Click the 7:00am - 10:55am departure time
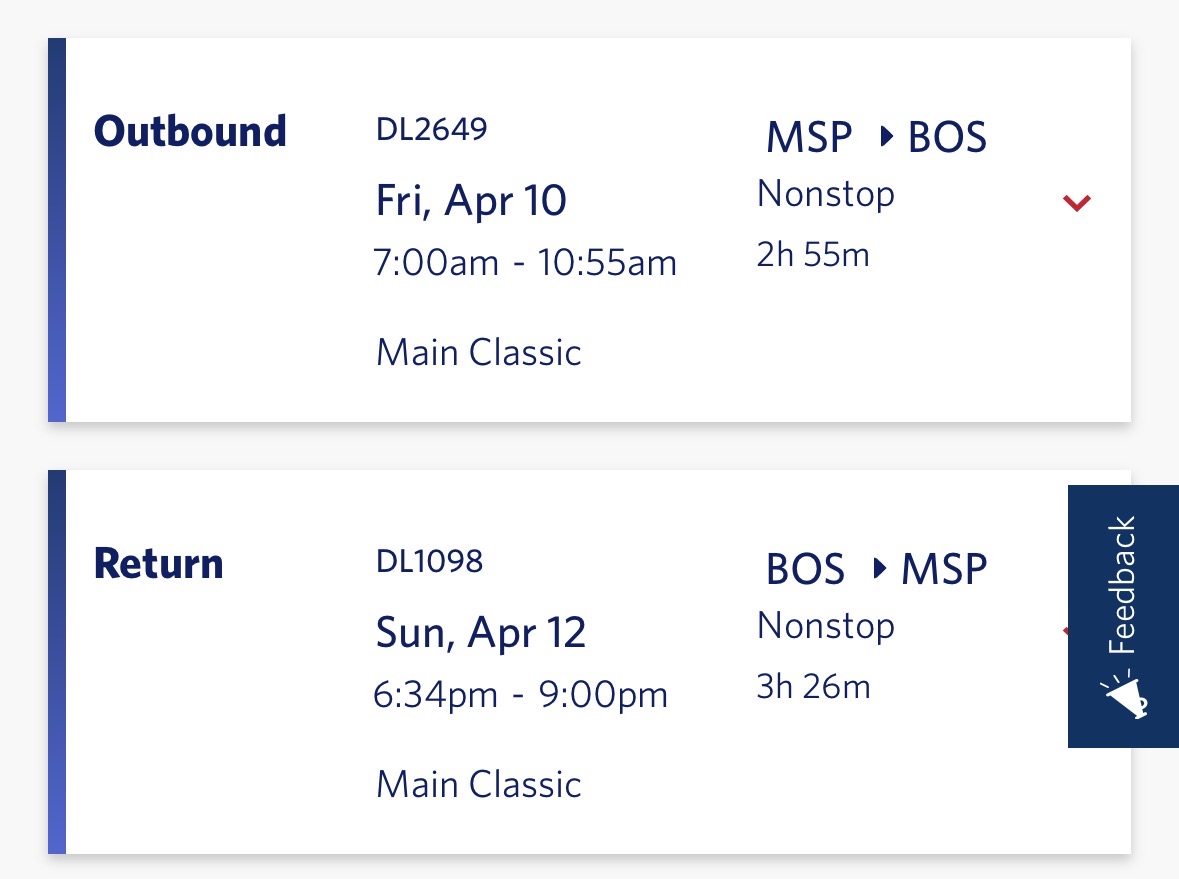 [x=524, y=263]
